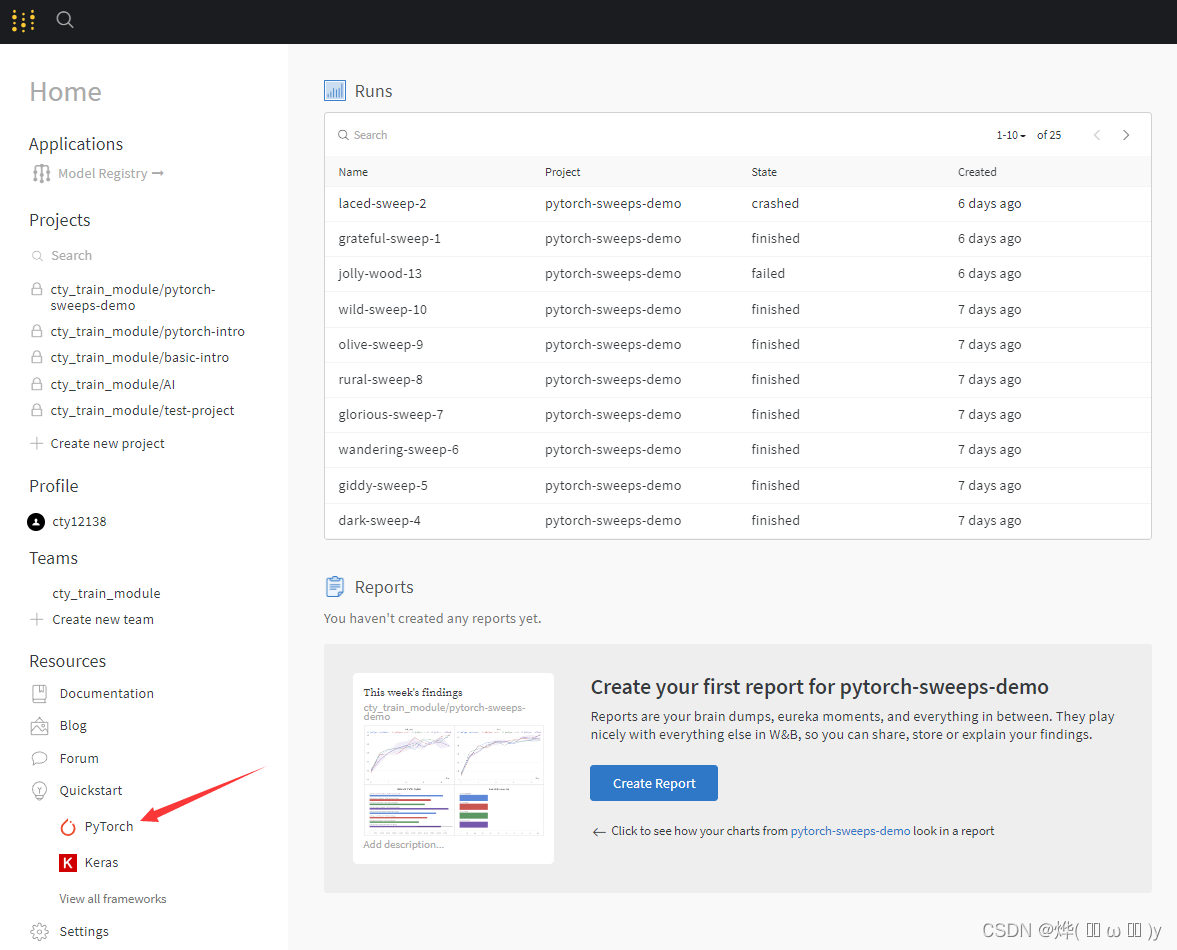Click the Reports clipboard icon
The width and height of the screenshot is (1177, 950).
(335, 587)
